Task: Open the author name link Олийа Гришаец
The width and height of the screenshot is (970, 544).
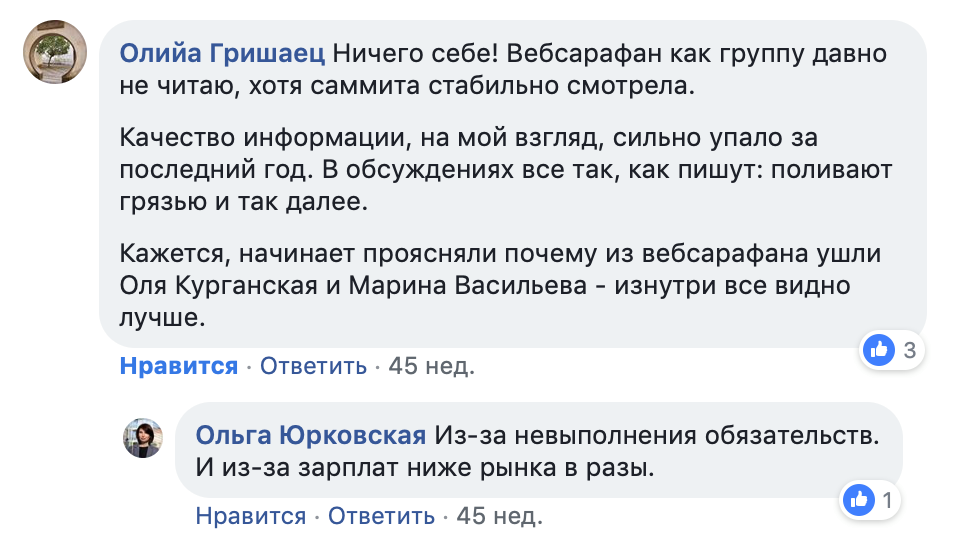Action: [221, 51]
